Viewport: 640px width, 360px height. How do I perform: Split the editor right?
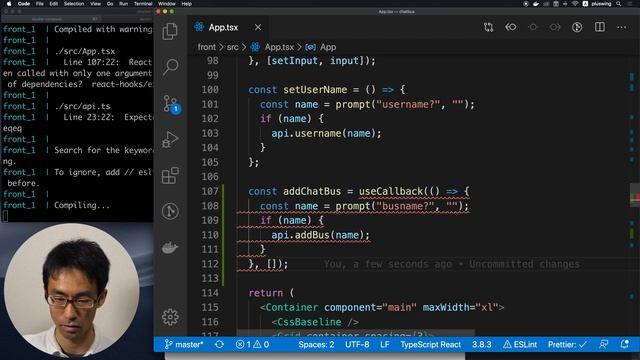click(600, 27)
